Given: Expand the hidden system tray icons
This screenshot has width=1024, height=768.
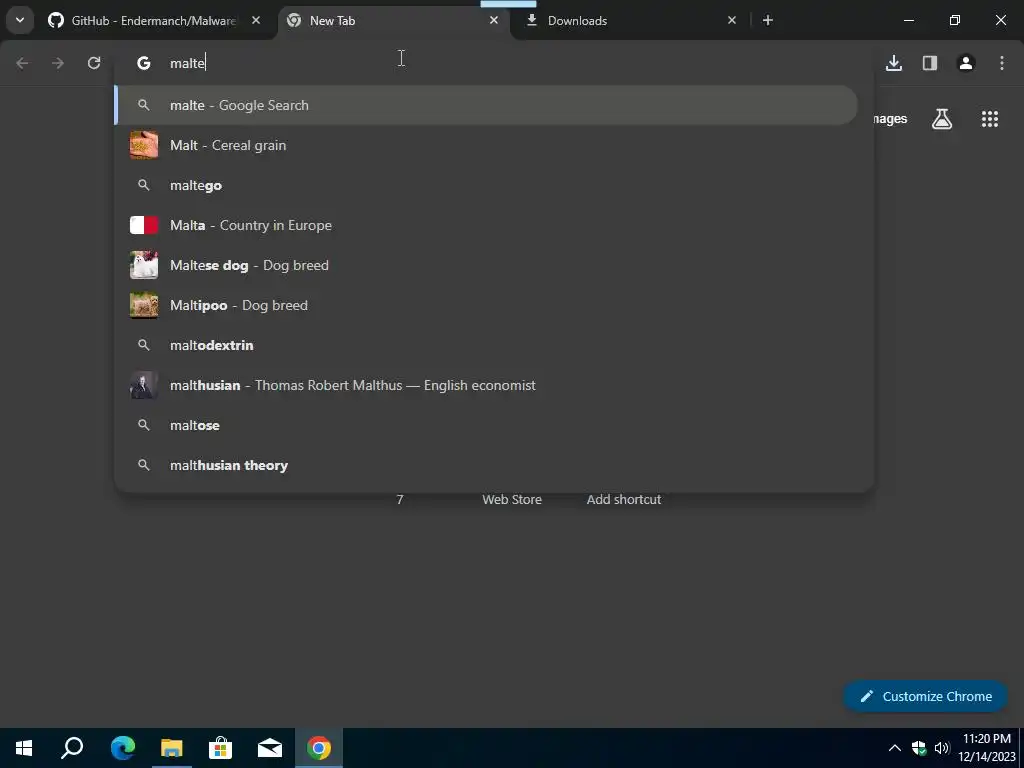Looking at the screenshot, I should 895,748.
